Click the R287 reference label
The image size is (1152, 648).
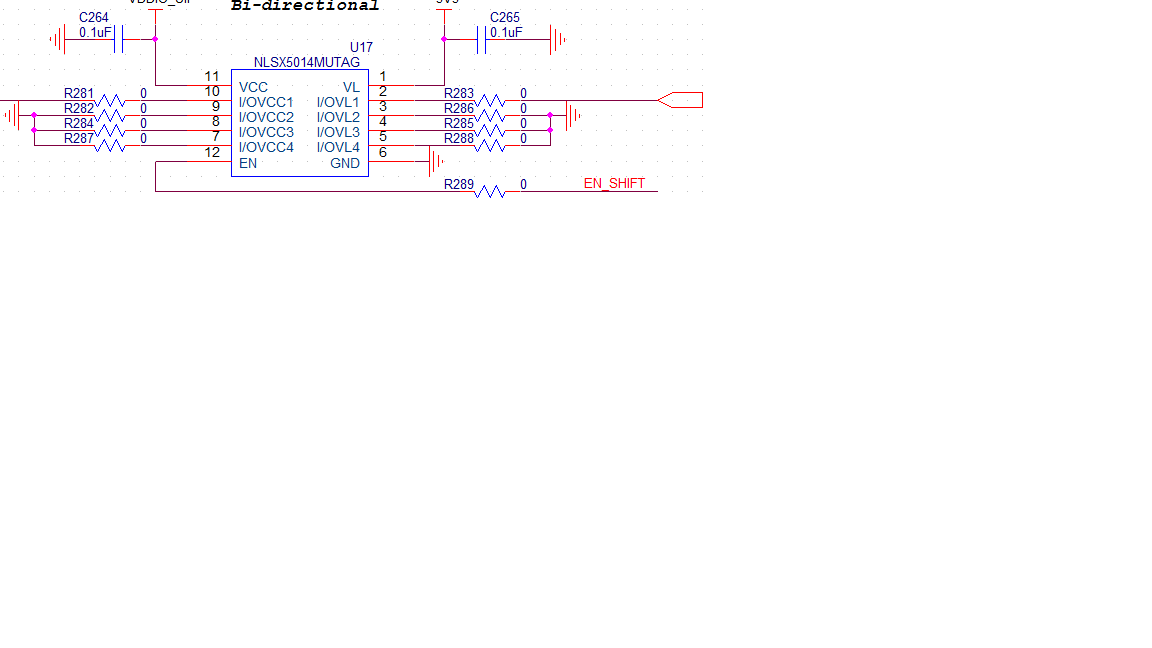point(79,138)
